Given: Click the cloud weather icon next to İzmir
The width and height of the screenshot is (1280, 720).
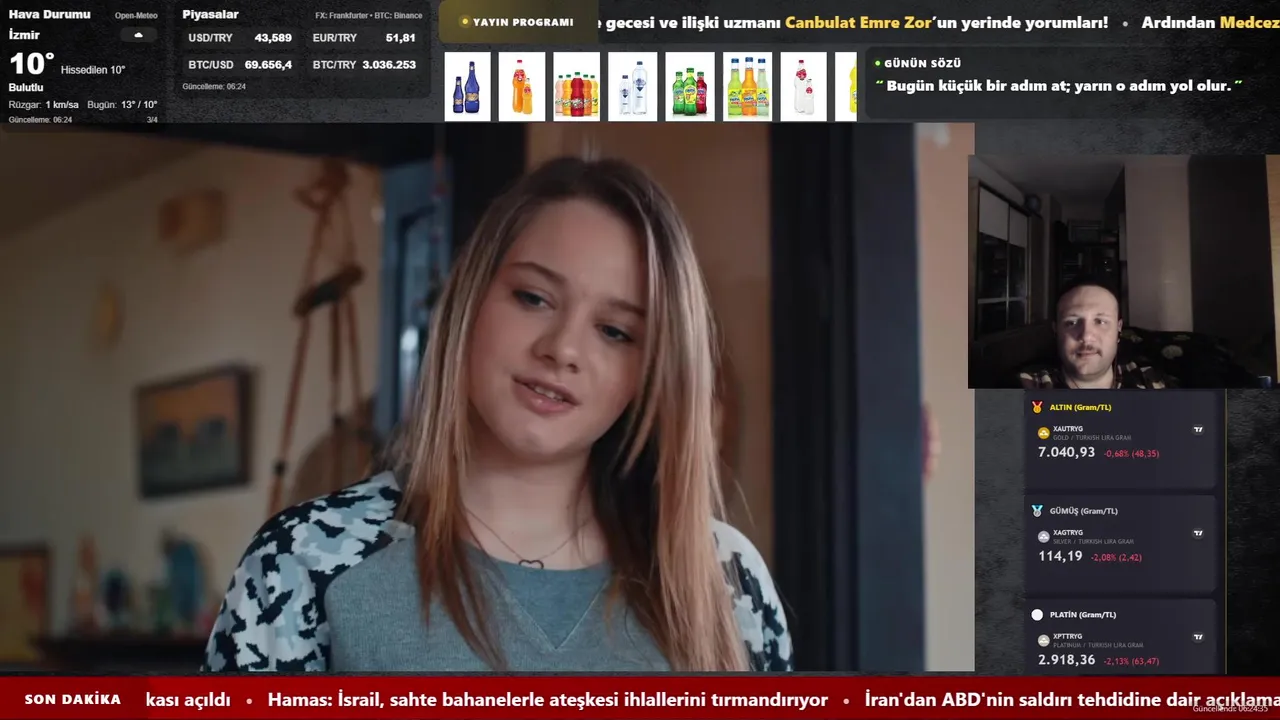Looking at the screenshot, I should tap(138, 35).
